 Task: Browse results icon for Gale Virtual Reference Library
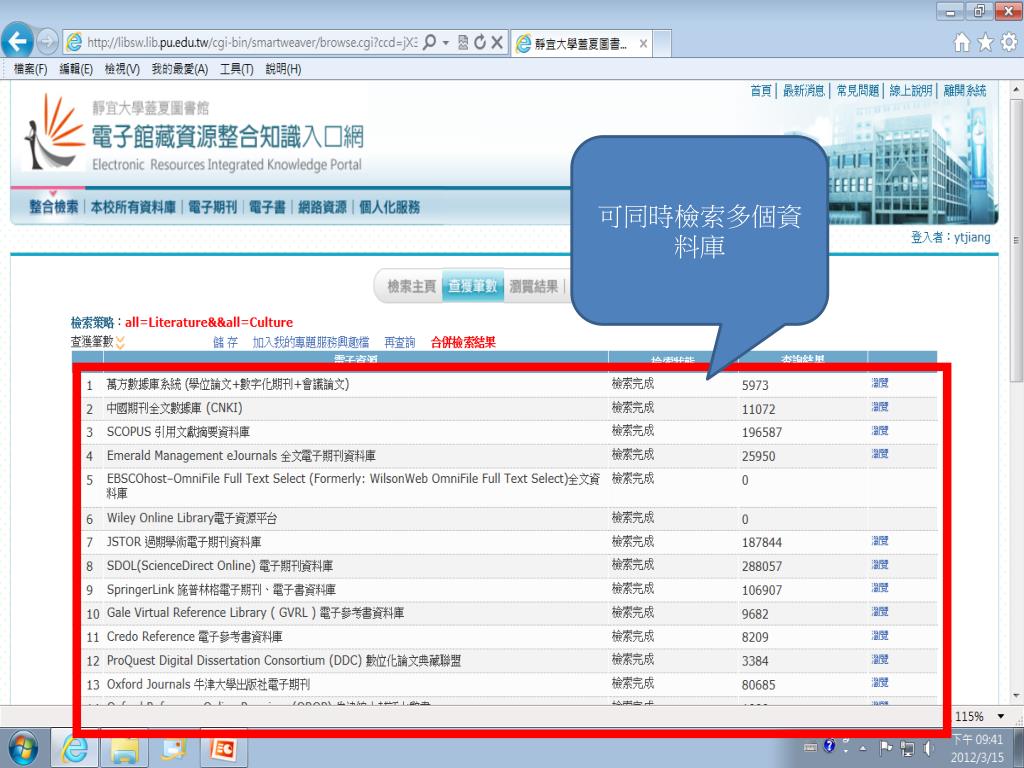coord(880,611)
